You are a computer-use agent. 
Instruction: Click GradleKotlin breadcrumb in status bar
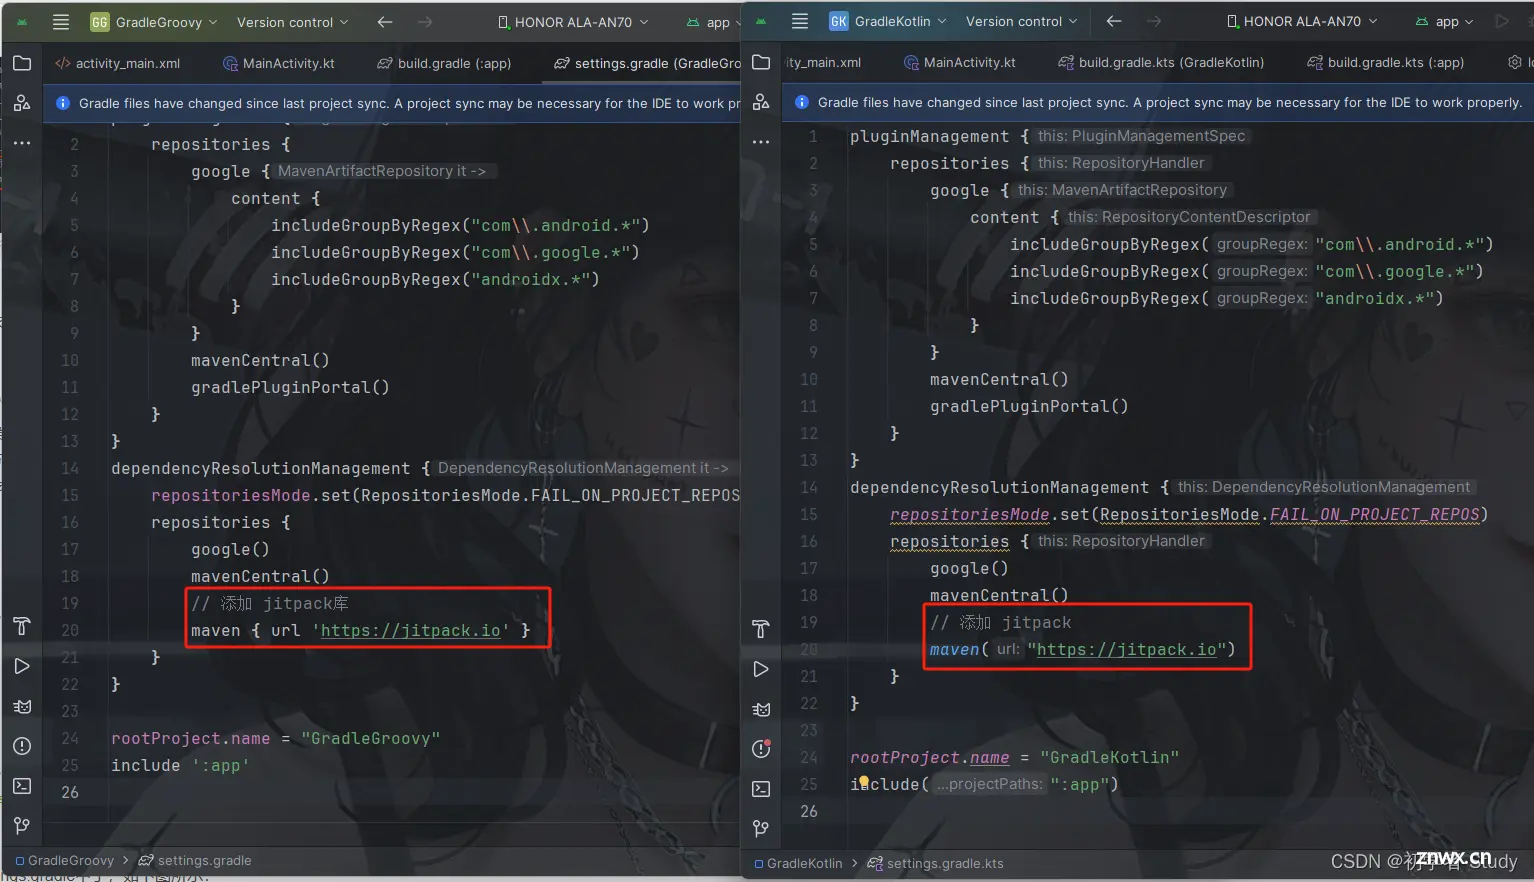[x=799, y=863]
